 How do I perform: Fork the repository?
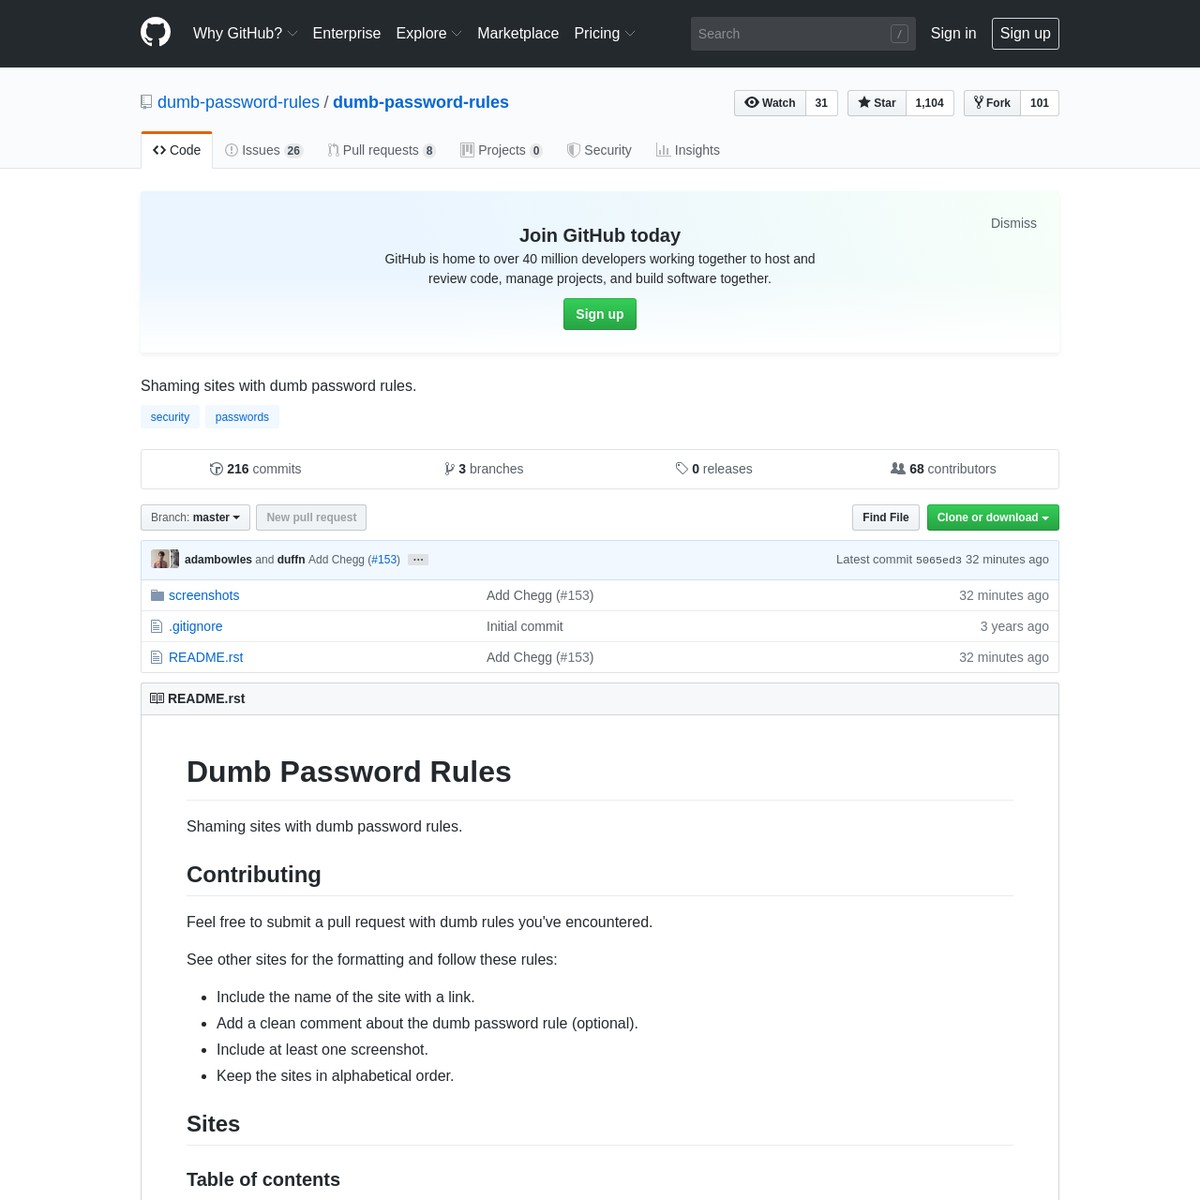992,103
